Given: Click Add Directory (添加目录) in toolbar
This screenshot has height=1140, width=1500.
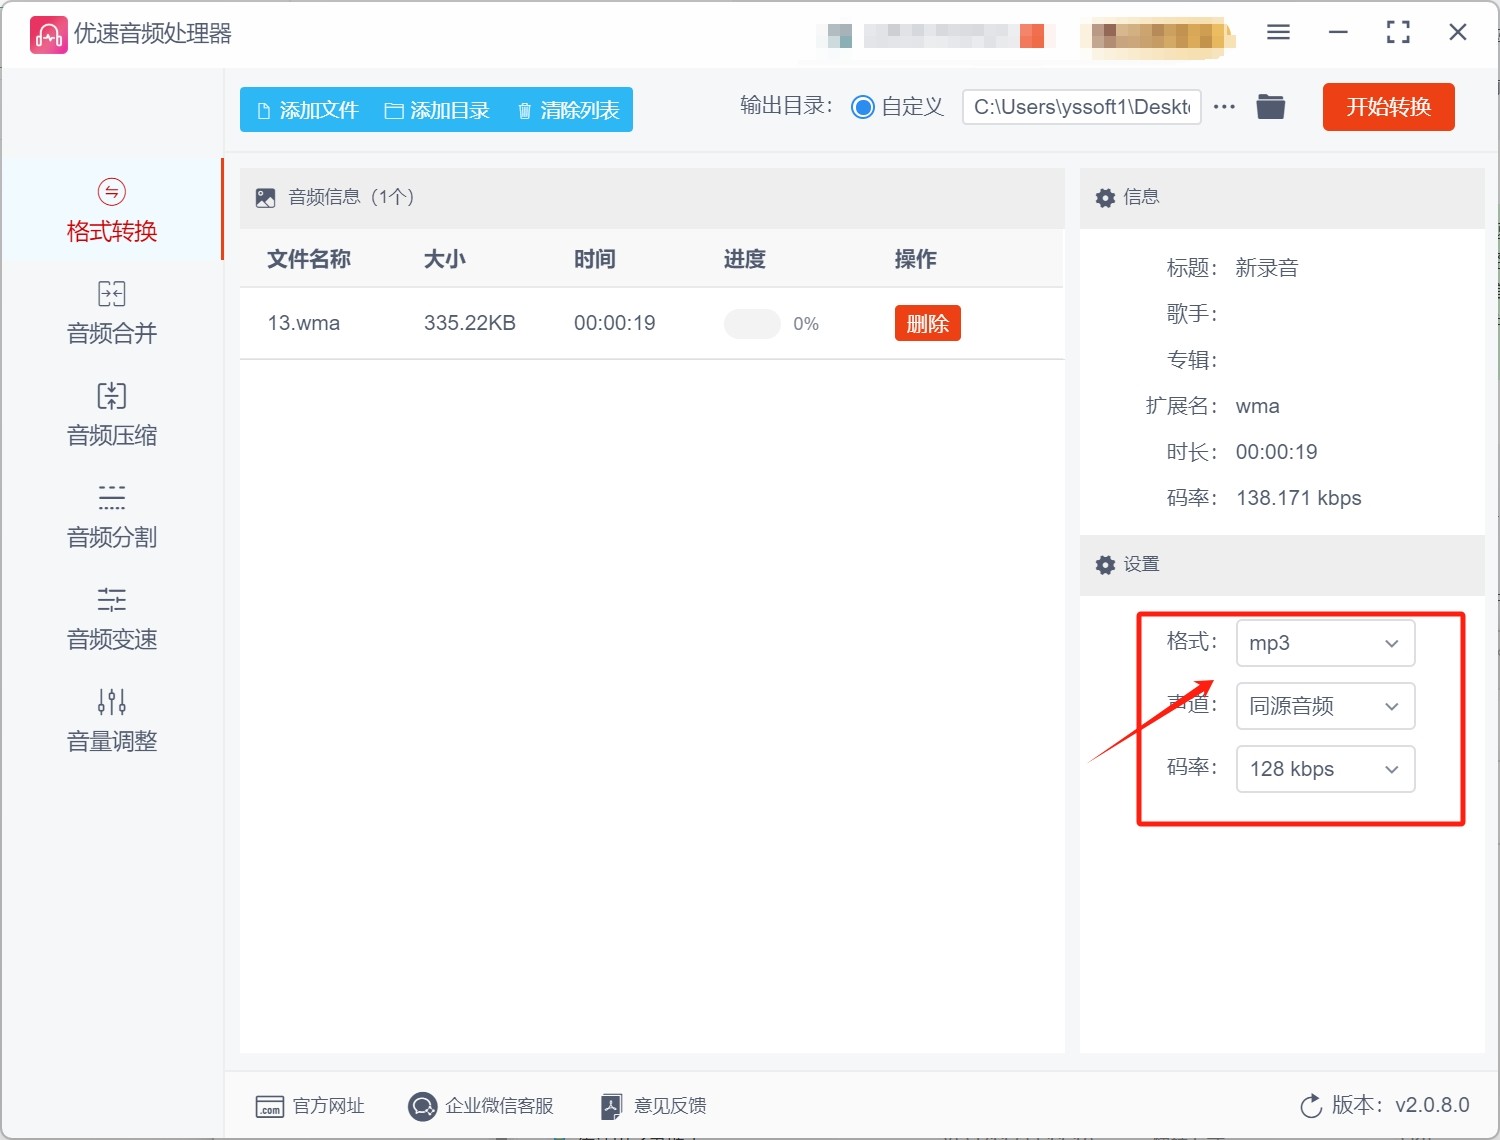Looking at the screenshot, I should point(437,110).
